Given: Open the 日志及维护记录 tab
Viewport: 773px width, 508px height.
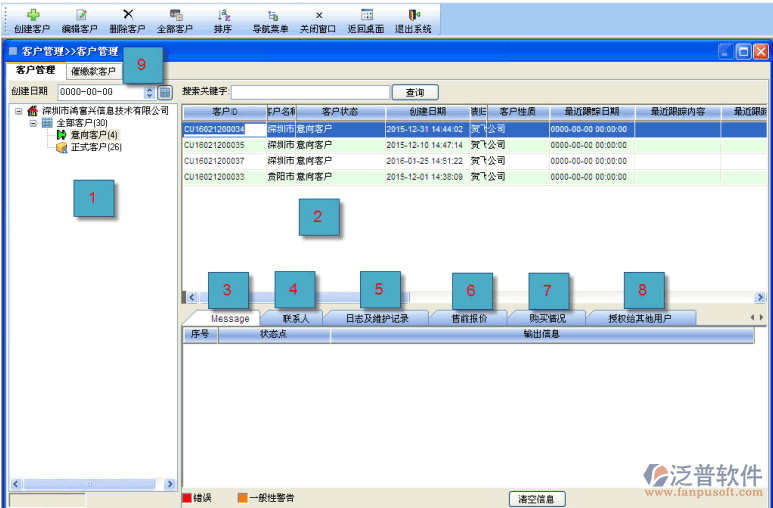Looking at the screenshot, I should pyautogui.click(x=377, y=319).
